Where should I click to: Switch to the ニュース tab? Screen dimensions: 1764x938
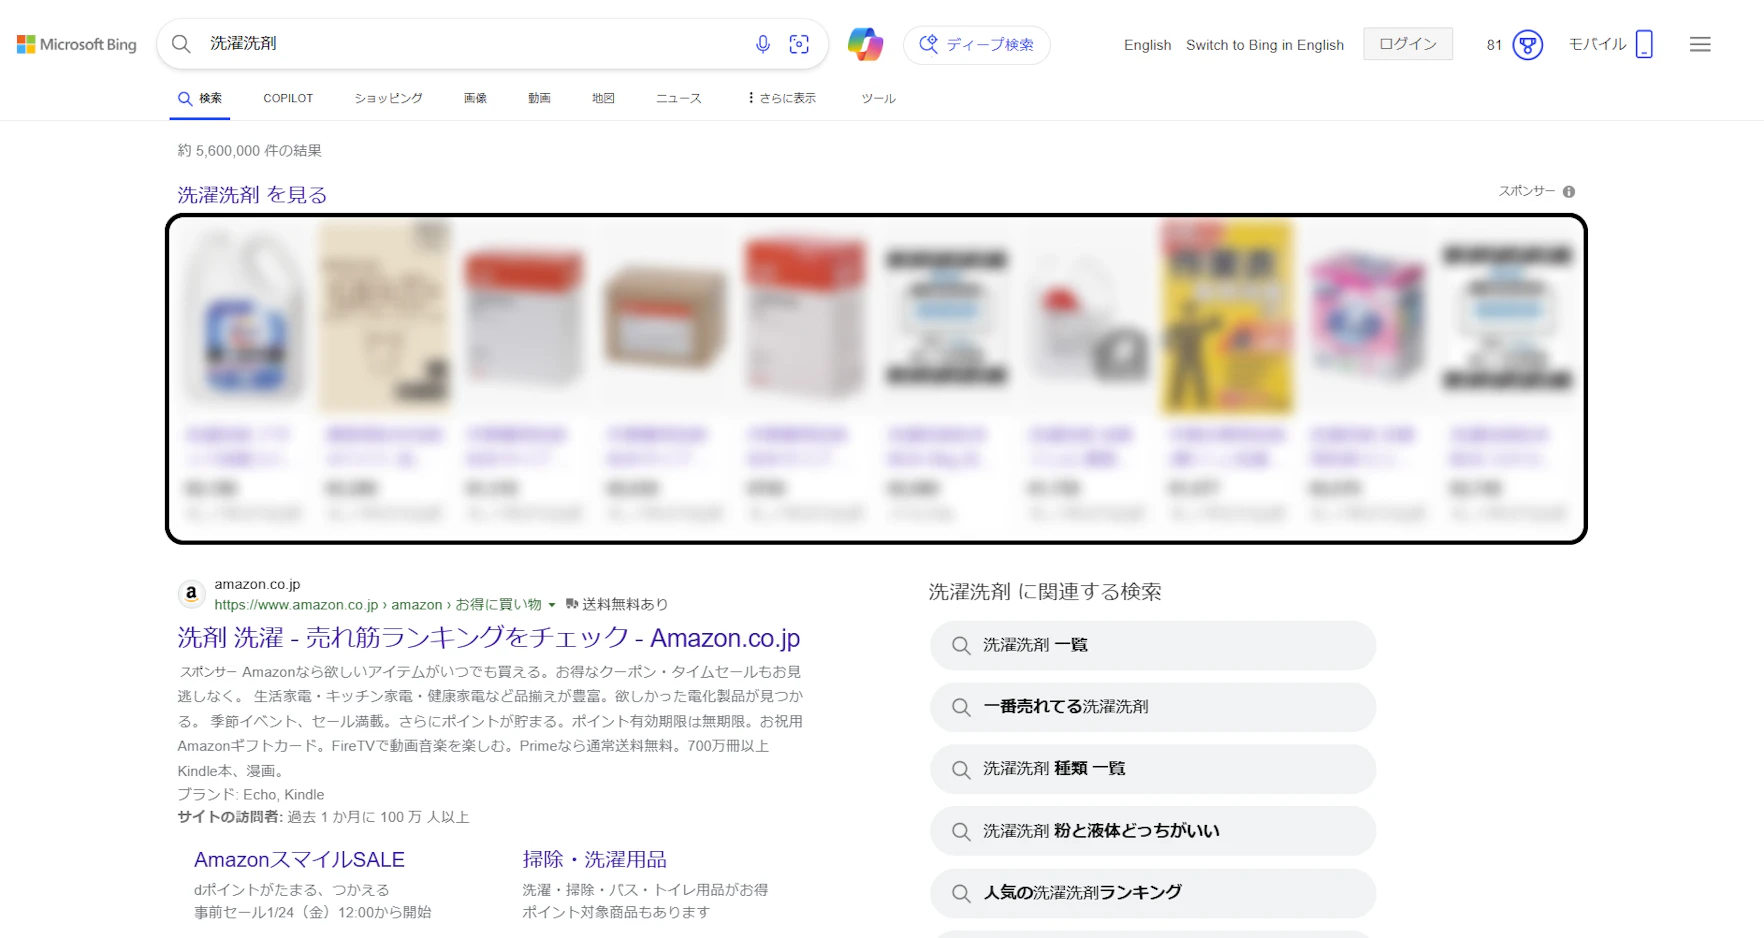679,98
